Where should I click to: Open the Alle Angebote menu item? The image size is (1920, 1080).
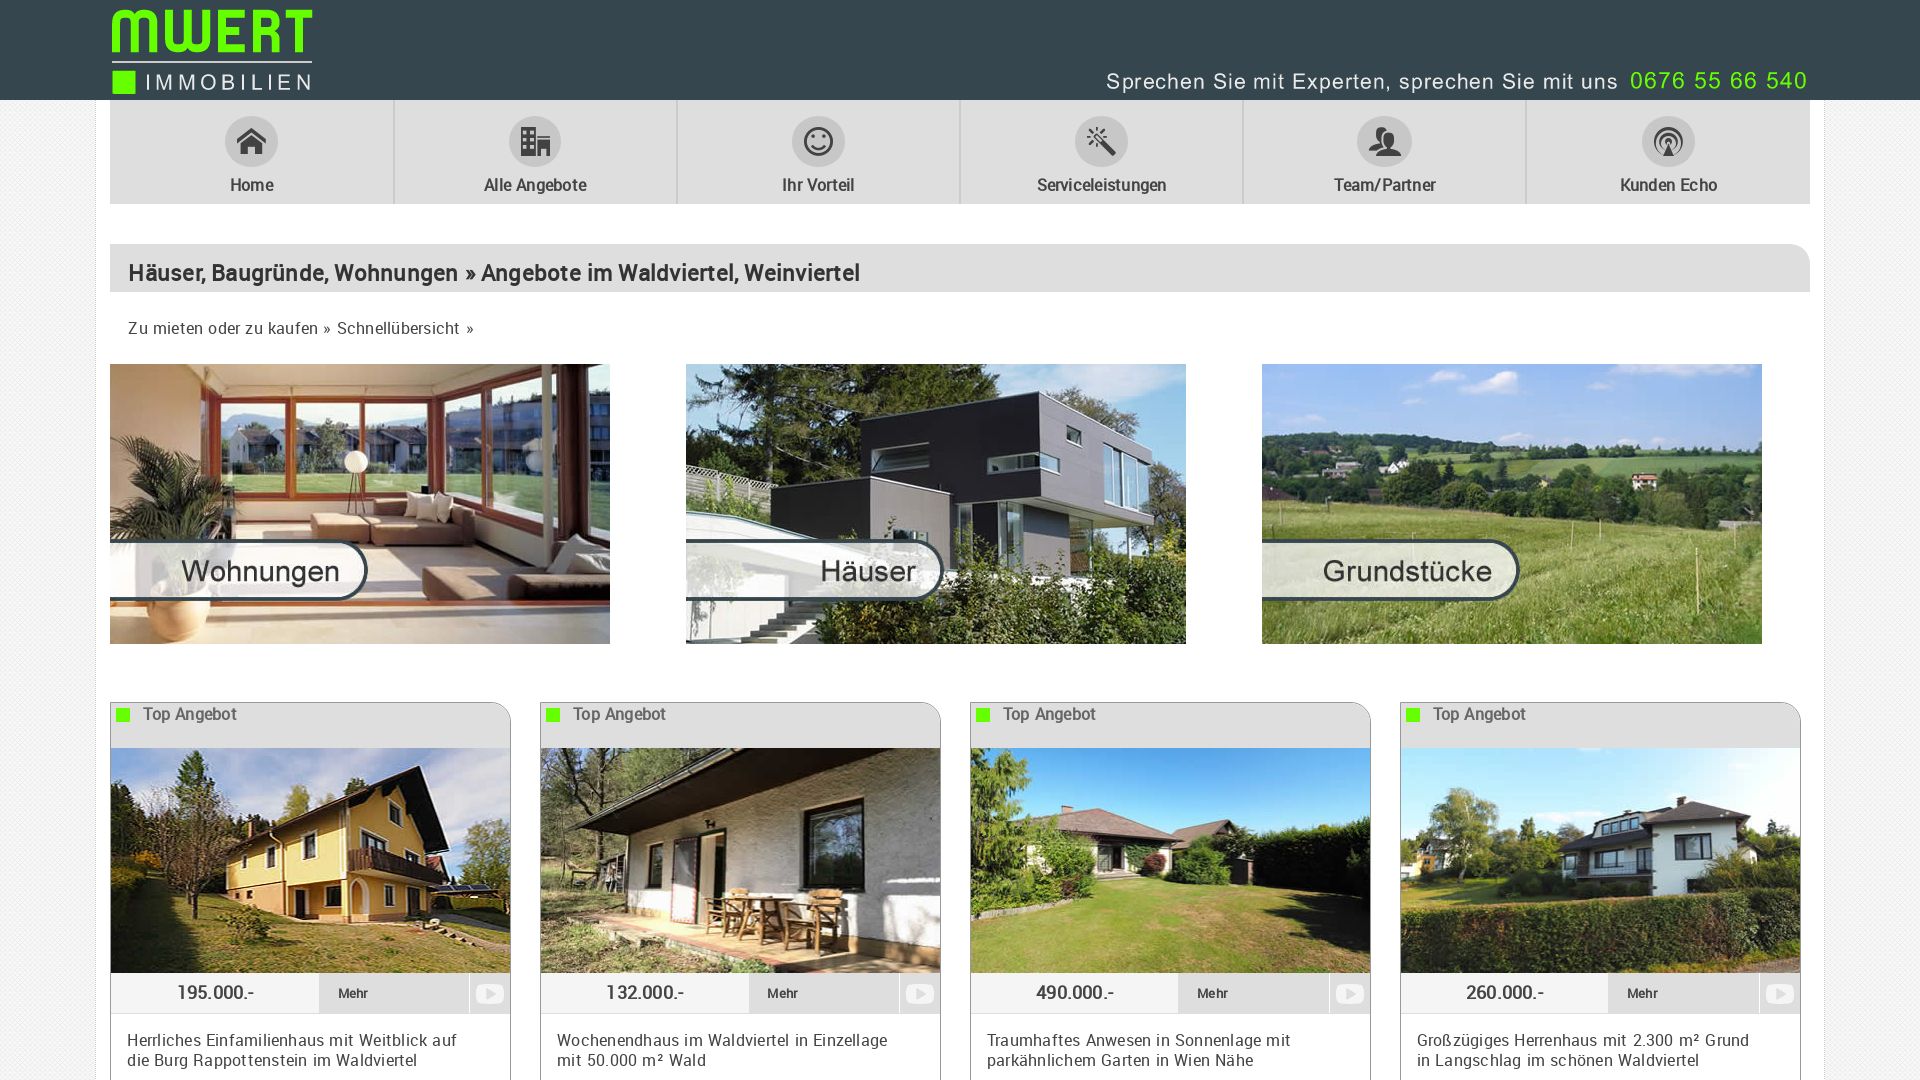pos(535,185)
